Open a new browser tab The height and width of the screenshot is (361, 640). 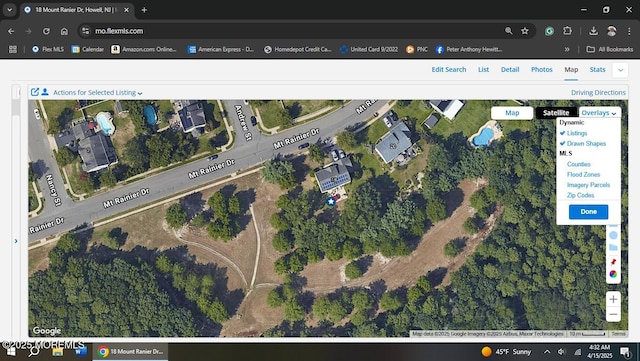(x=144, y=10)
